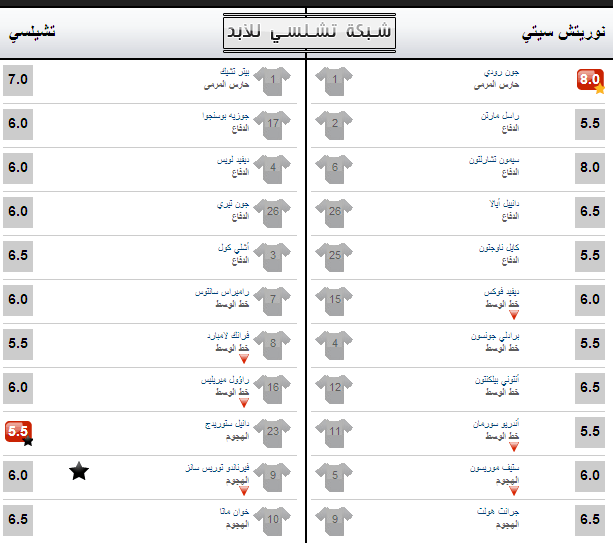Open the Norwich City team heading

pyautogui.click(x=563, y=32)
